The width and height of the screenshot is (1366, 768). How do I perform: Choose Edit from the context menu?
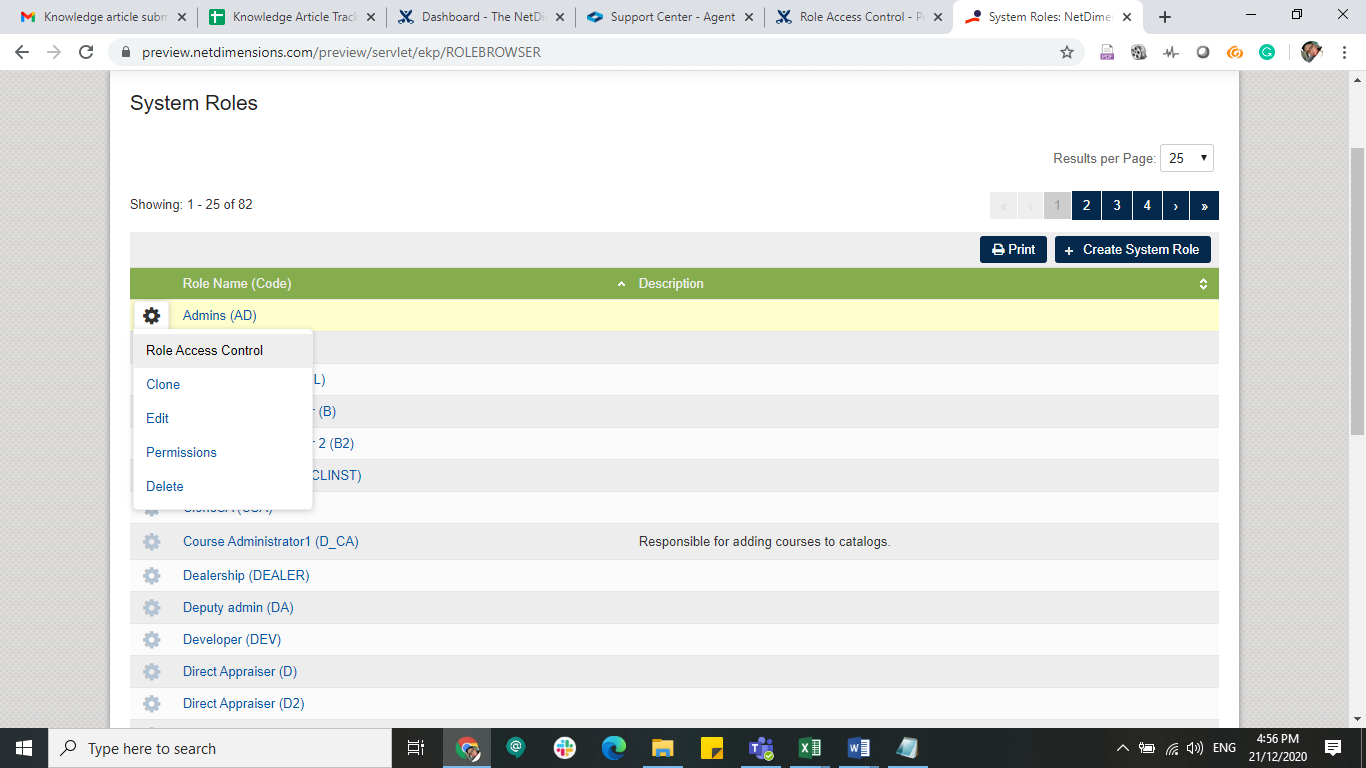click(223, 419)
